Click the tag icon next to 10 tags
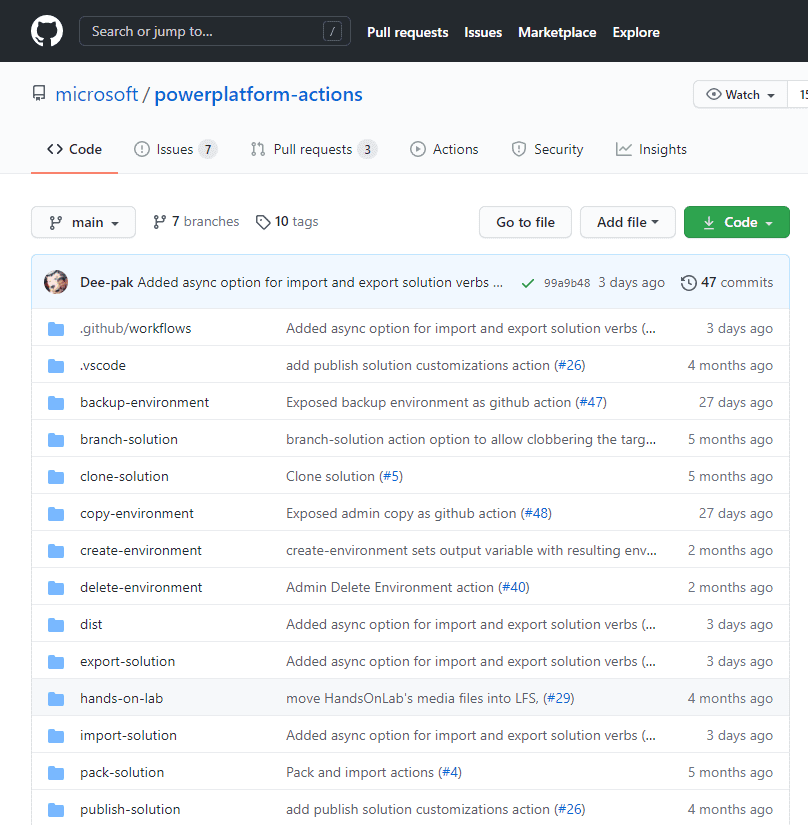Image resolution: width=808 pixels, height=825 pixels. click(262, 222)
